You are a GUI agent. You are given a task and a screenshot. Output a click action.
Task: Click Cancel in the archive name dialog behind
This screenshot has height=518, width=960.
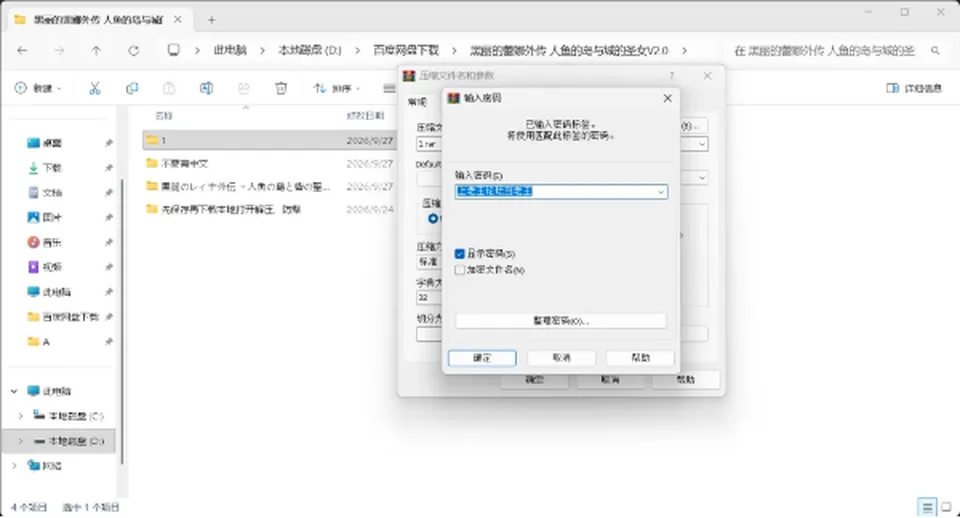(x=610, y=380)
